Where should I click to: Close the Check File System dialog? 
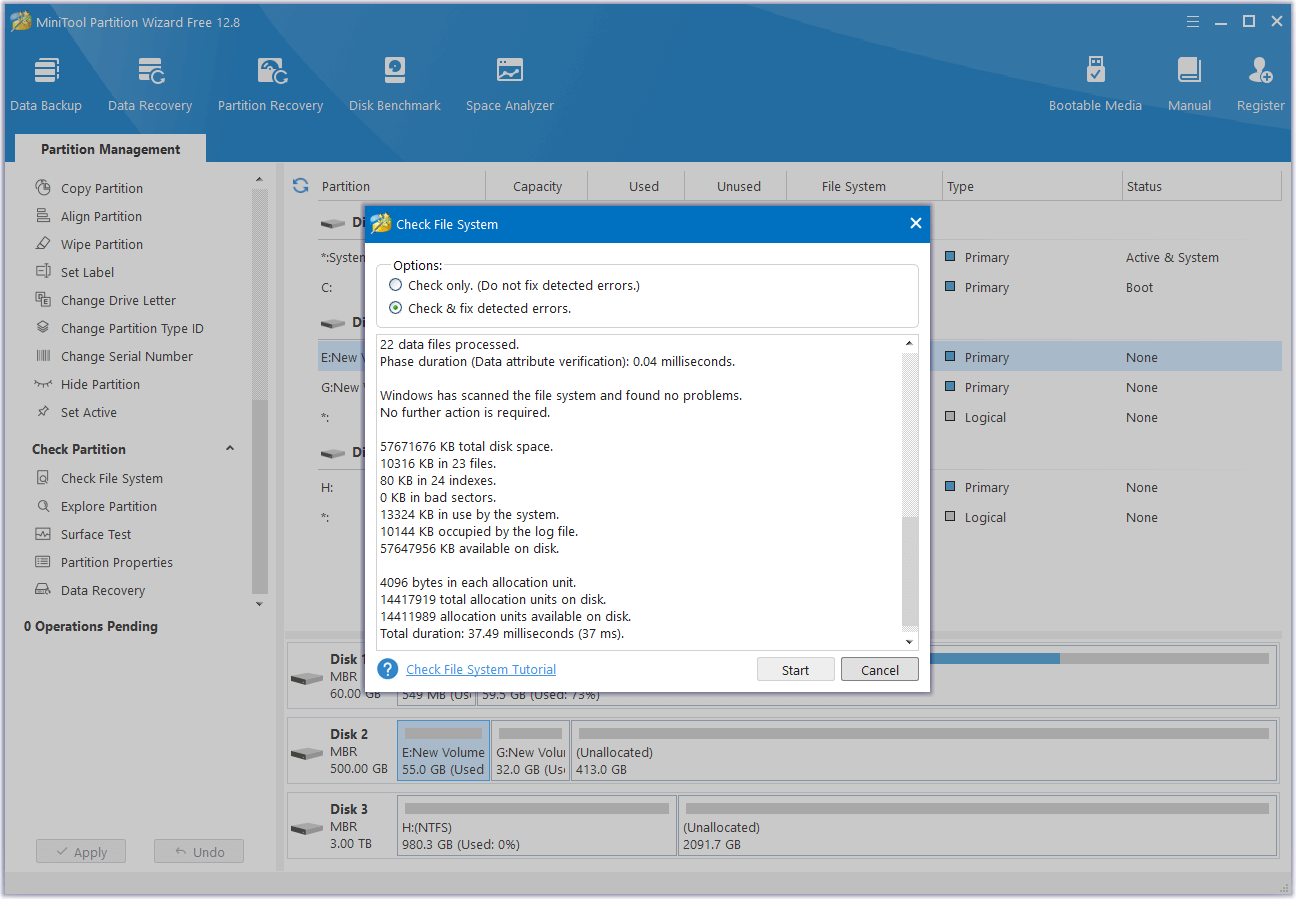tap(915, 223)
